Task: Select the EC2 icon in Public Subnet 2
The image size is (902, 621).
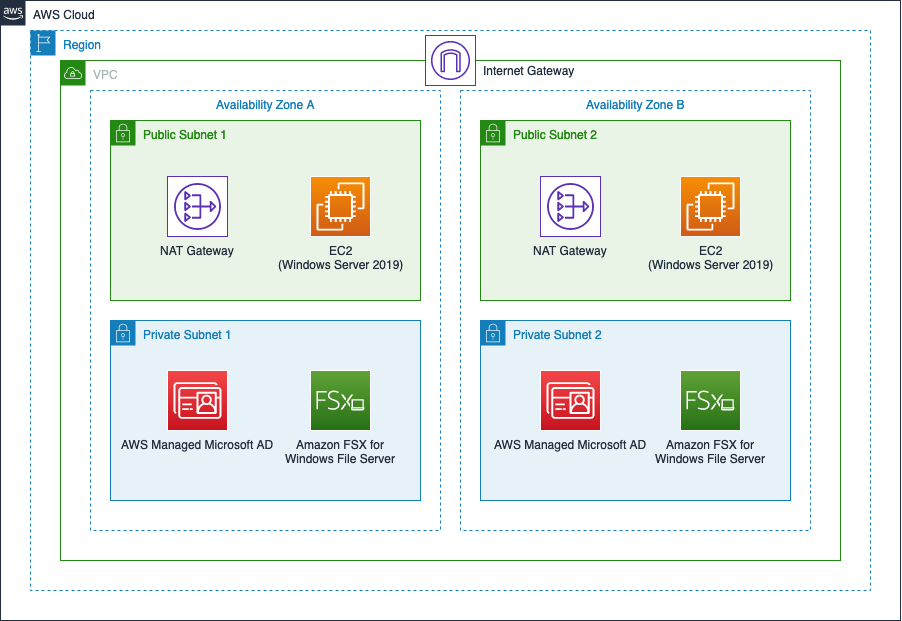Action: (x=710, y=206)
